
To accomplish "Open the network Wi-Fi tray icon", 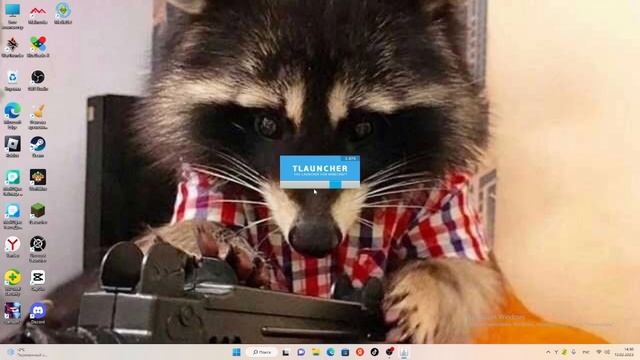I will coord(599,352).
